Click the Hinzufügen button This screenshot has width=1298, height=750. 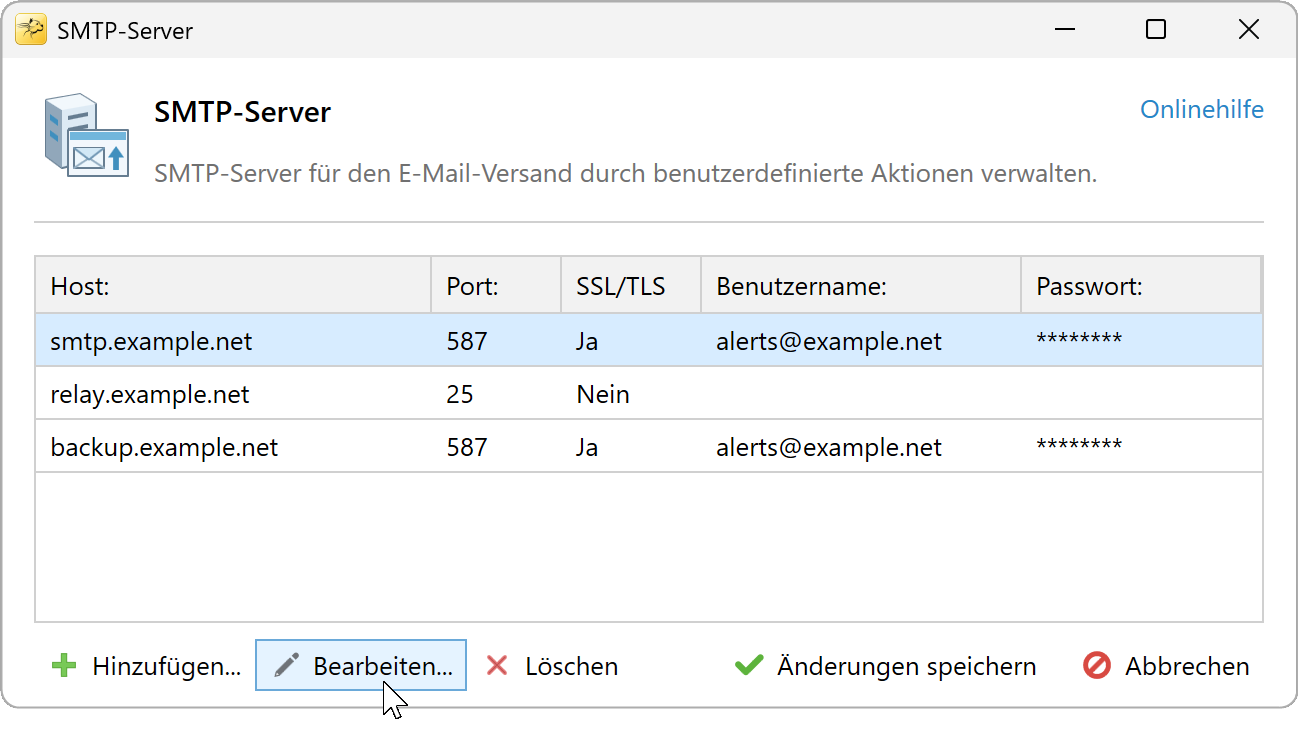(146, 666)
